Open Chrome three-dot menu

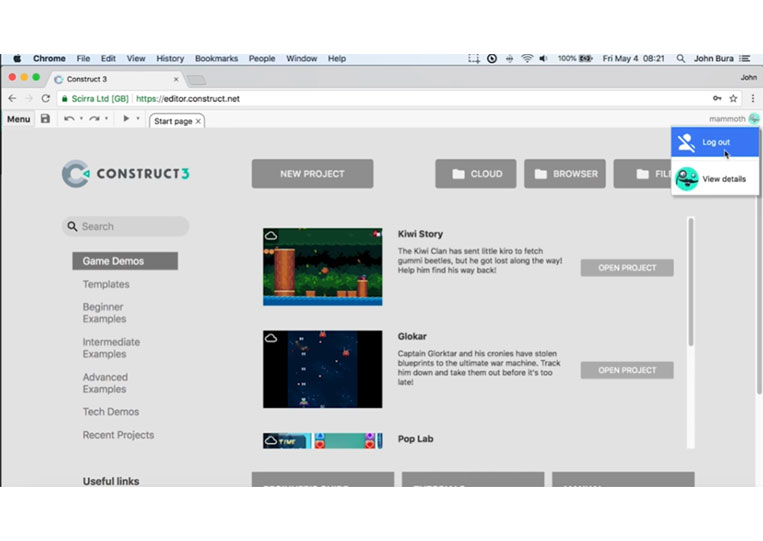point(753,98)
